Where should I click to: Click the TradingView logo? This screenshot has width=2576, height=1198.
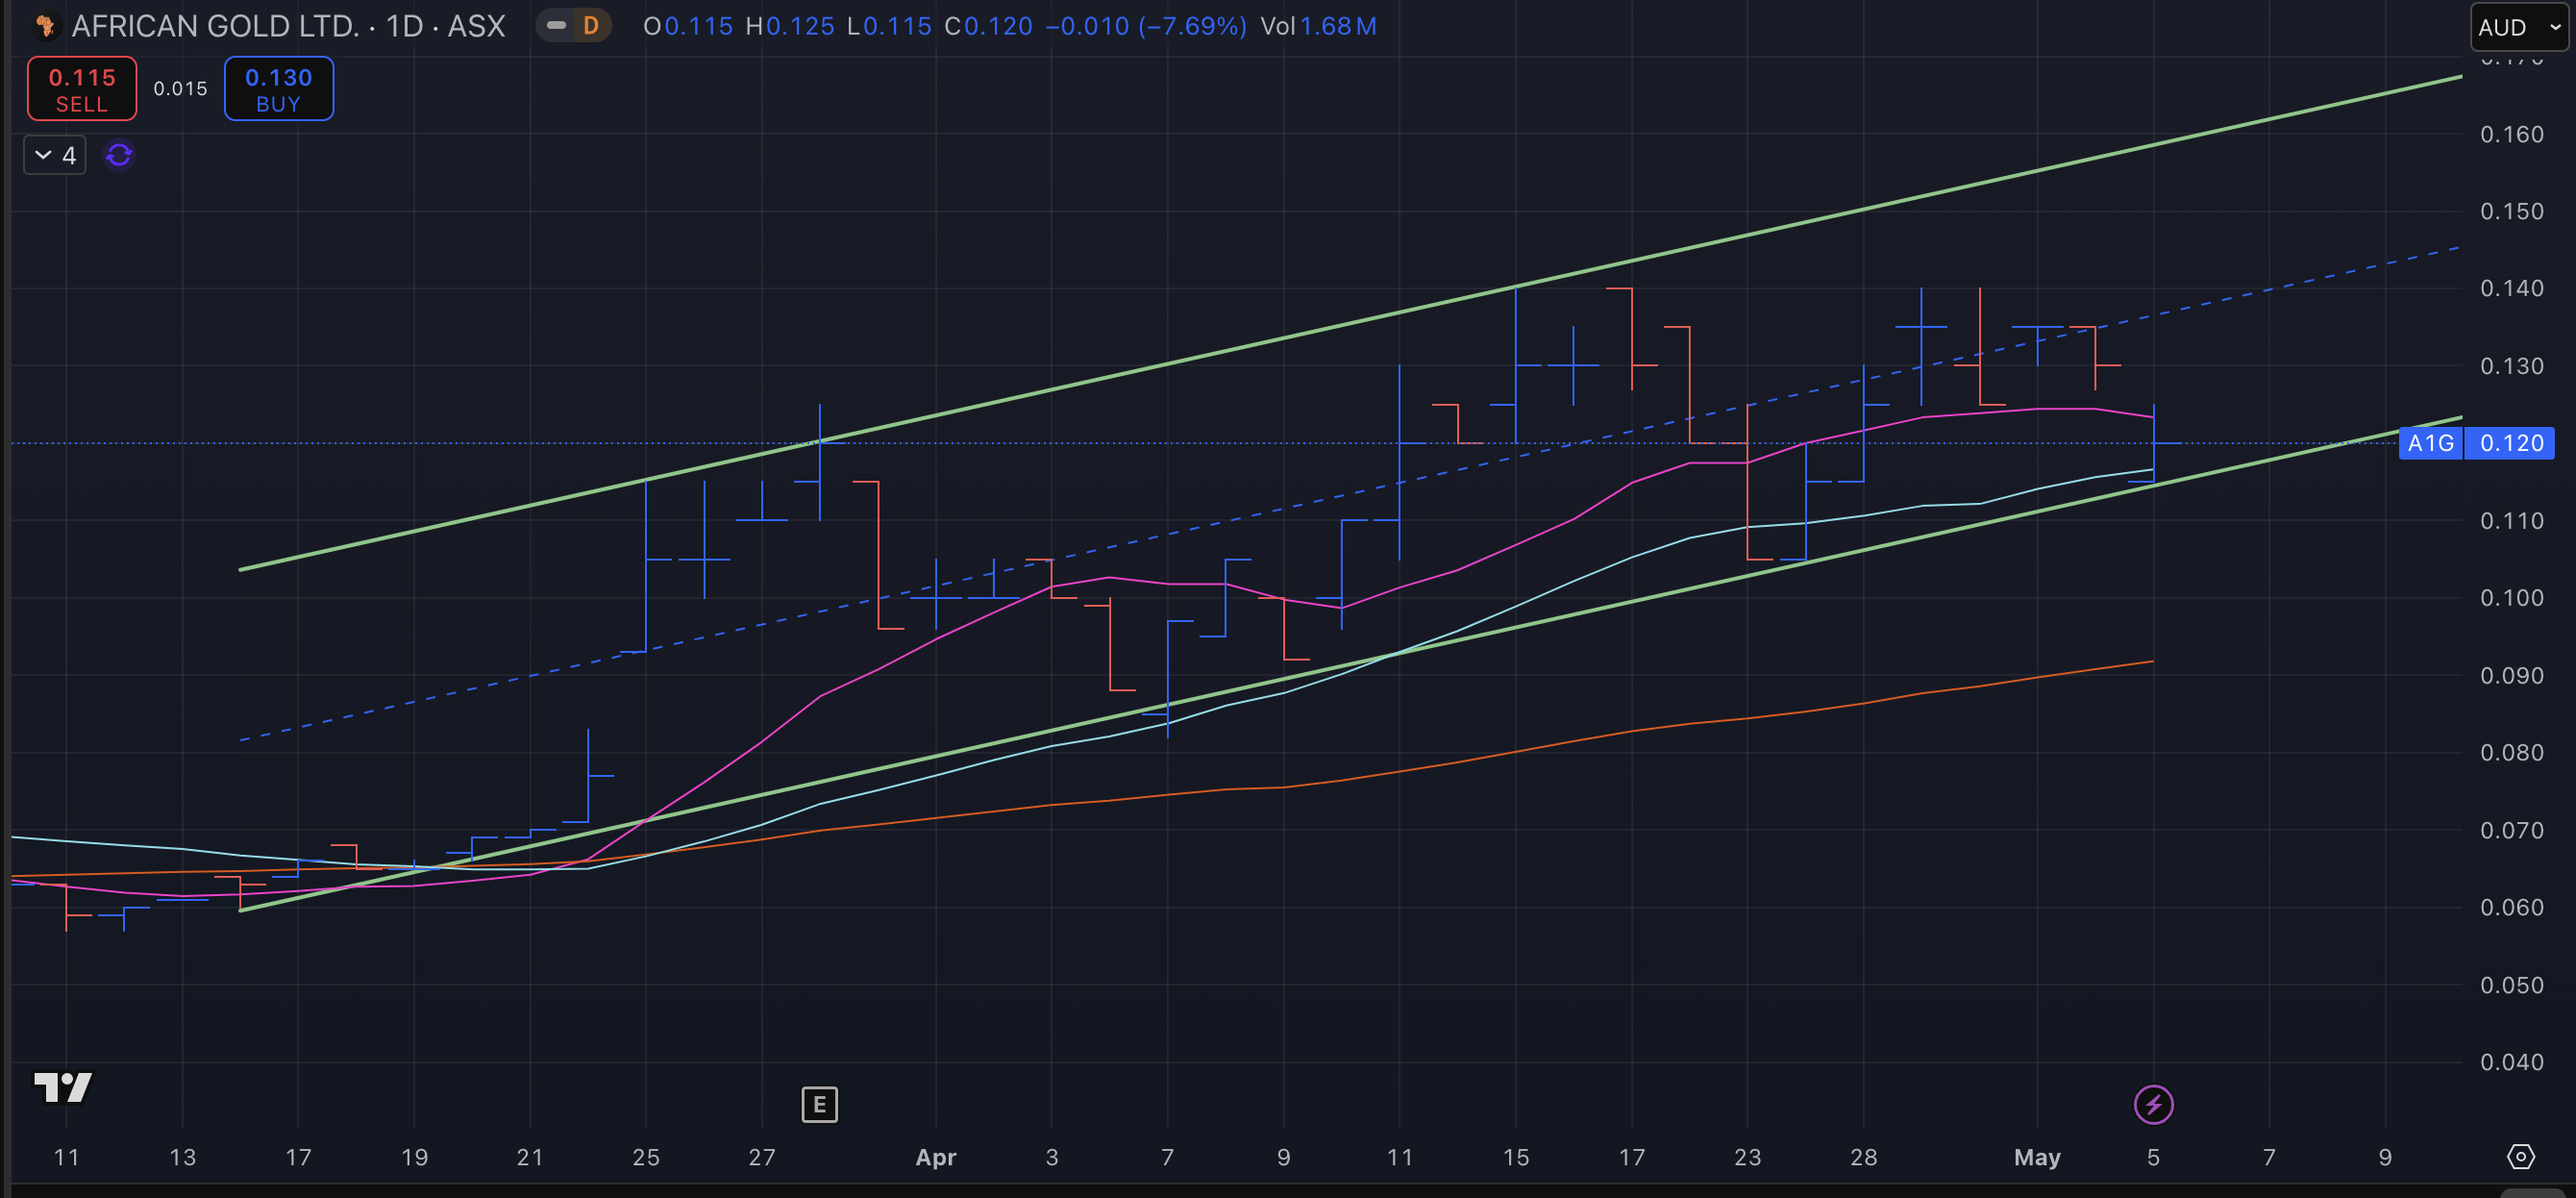point(63,1086)
